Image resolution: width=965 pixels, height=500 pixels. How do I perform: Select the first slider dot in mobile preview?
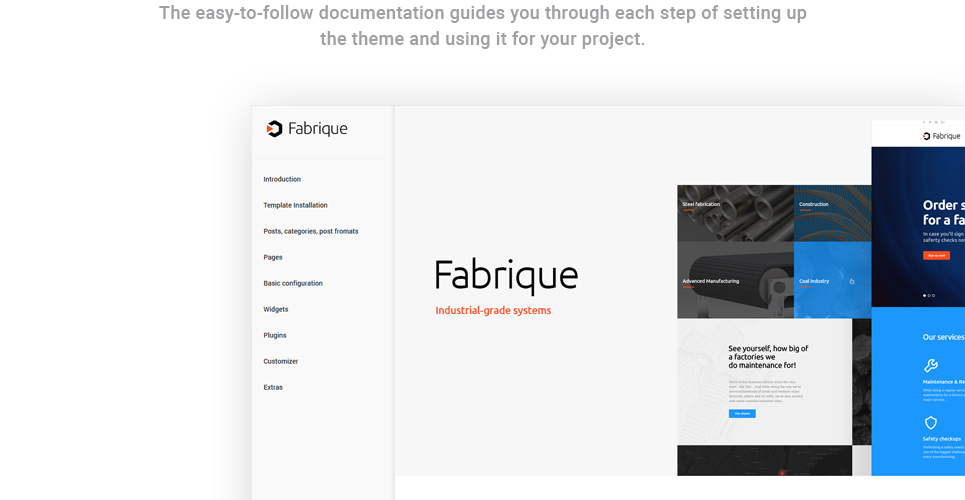click(924, 296)
